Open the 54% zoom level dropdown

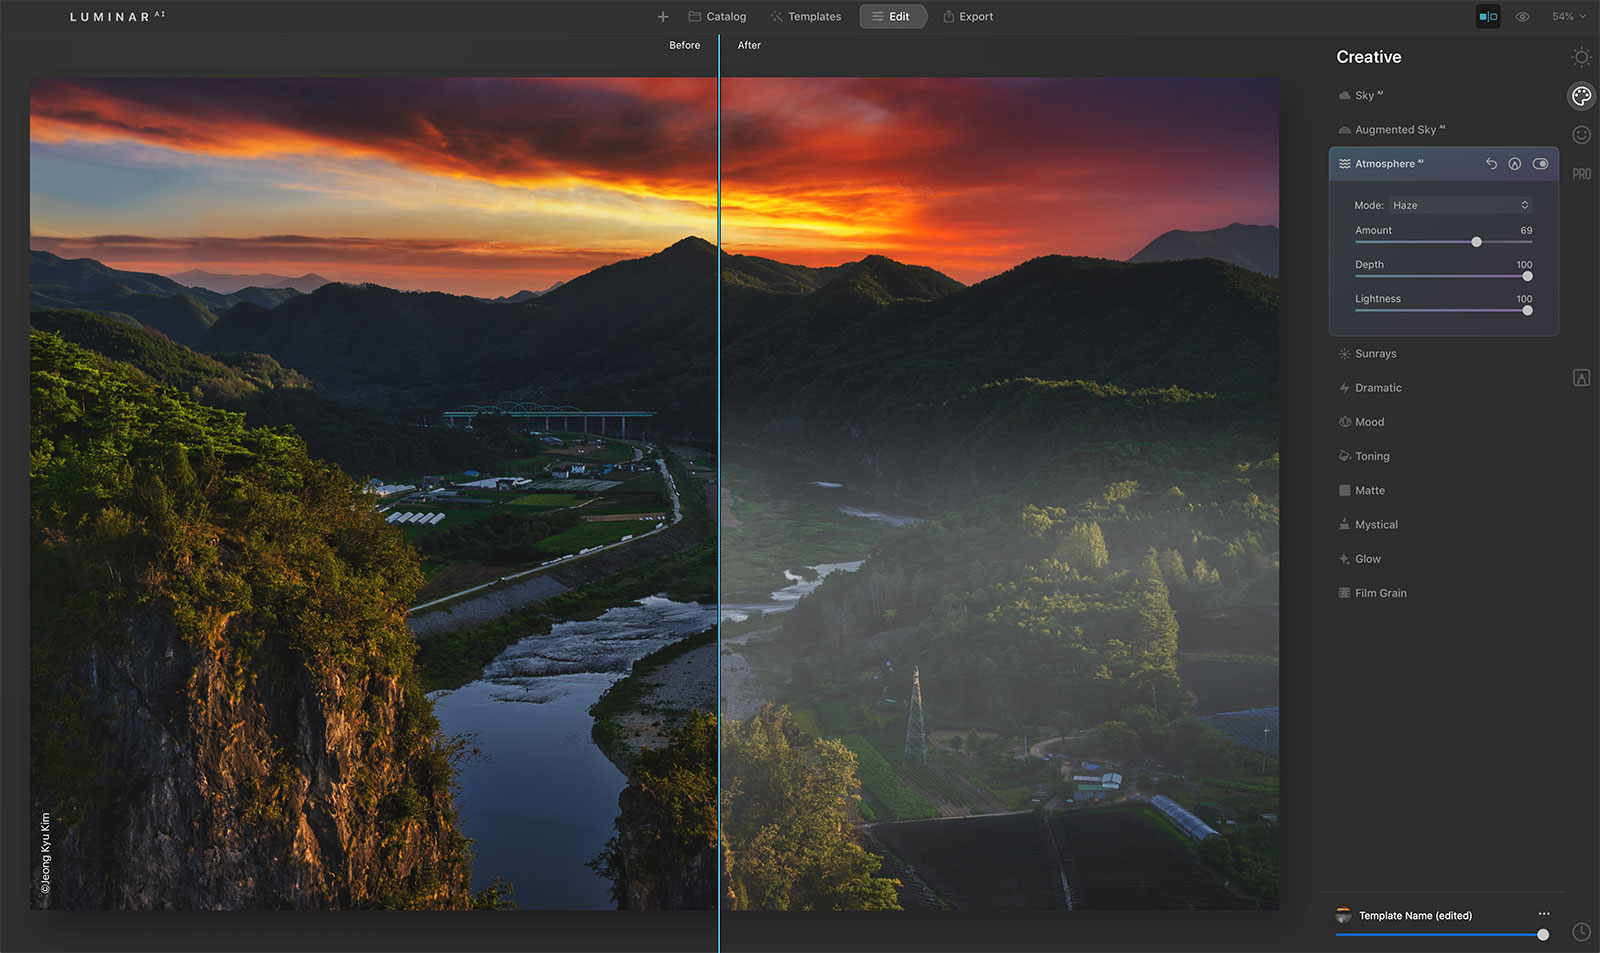coord(1568,17)
